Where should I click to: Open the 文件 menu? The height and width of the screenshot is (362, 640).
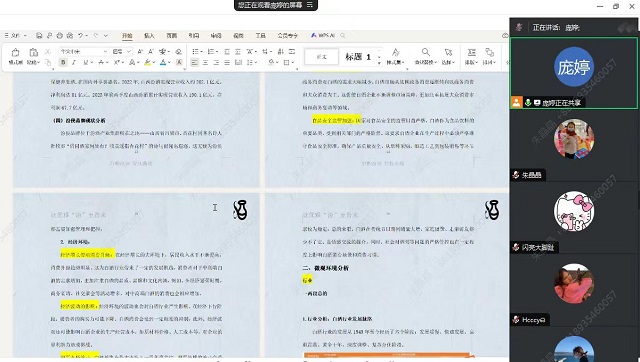pyautogui.click(x=16, y=36)
